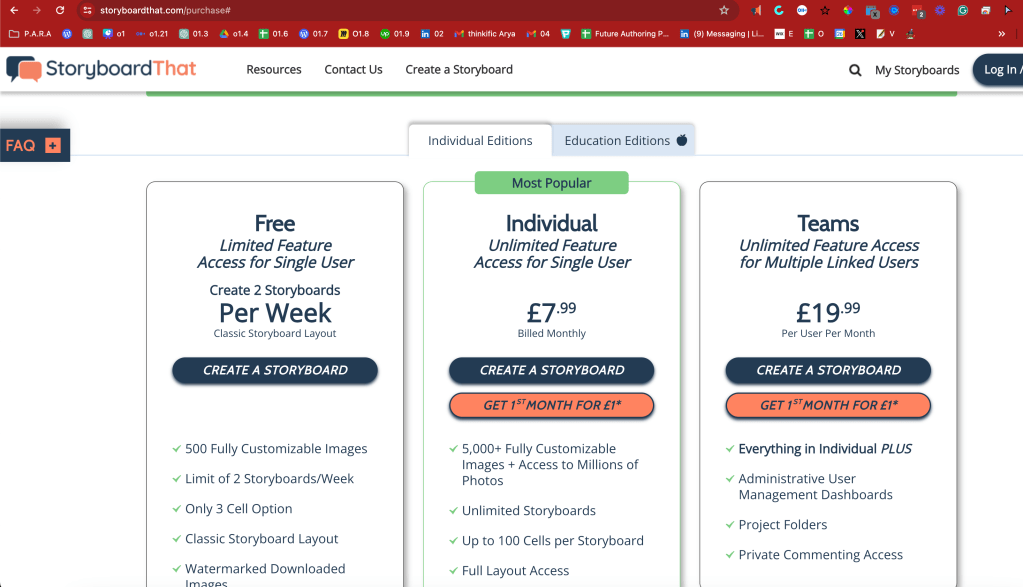Show more bookmarks with double chevron
Screen dimensions: 1023x587
(x=1001, y=34)
